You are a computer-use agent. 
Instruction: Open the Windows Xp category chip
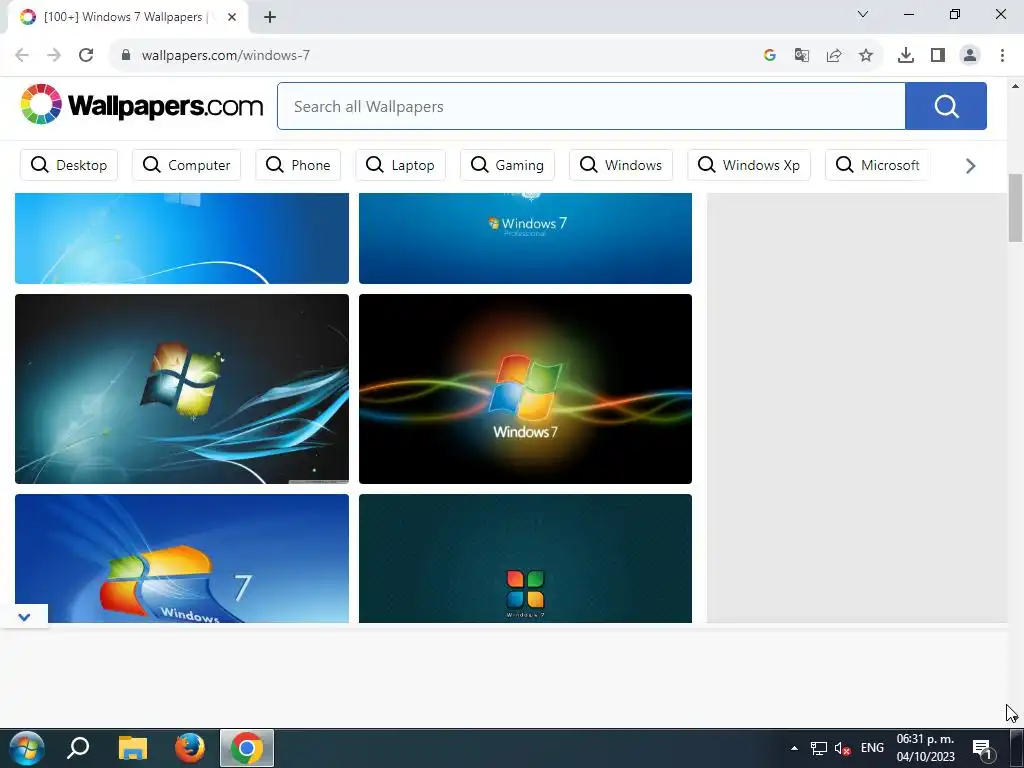[748, 165]
